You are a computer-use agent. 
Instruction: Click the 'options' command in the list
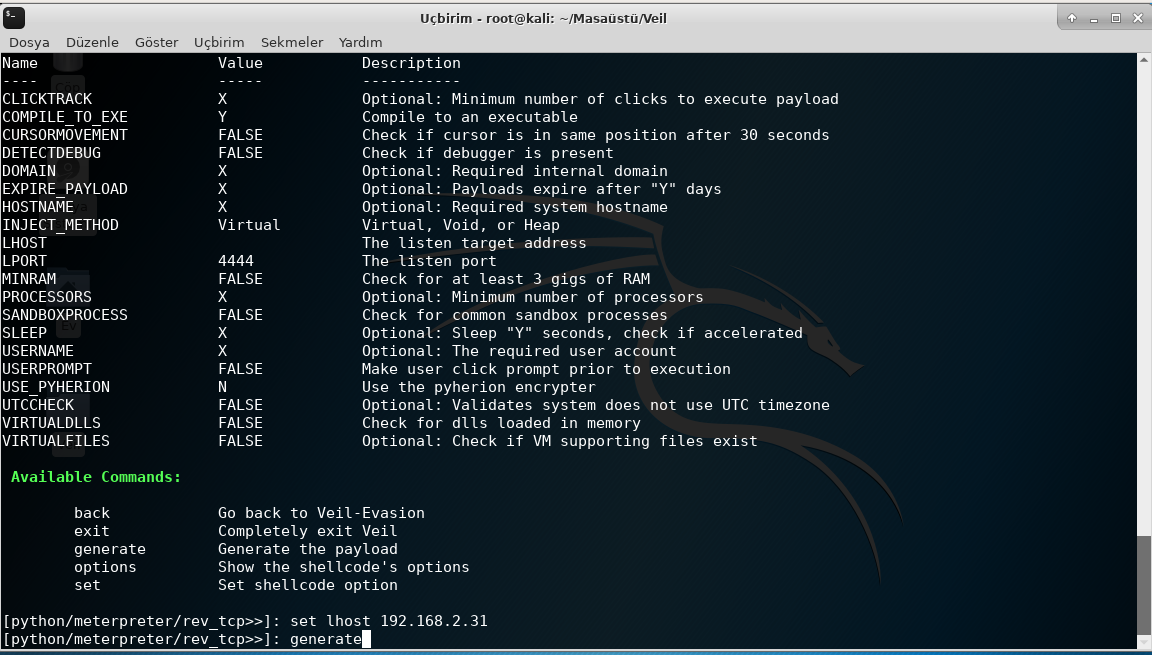point(105,567)
